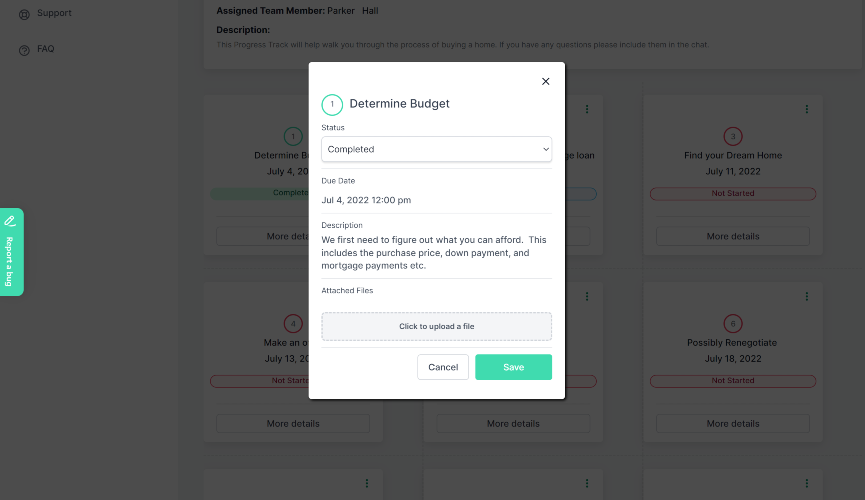This screenshot has width=865, height=500.
Task: Open options menu for Find your Dream Home
Action: tap(807, 109)
